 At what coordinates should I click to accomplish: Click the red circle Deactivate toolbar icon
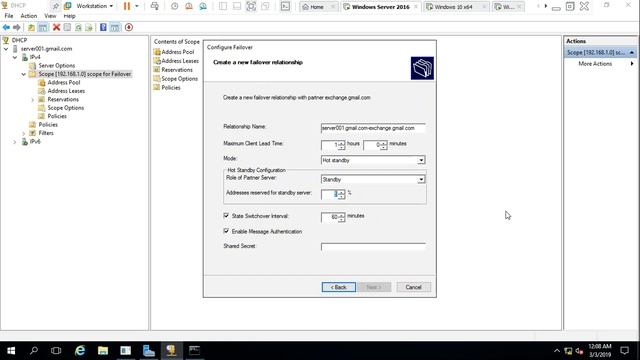click(129, 27)
